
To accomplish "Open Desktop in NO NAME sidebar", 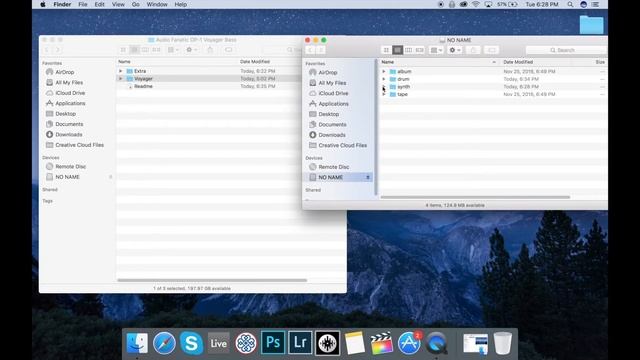I will tap(329, 114).
